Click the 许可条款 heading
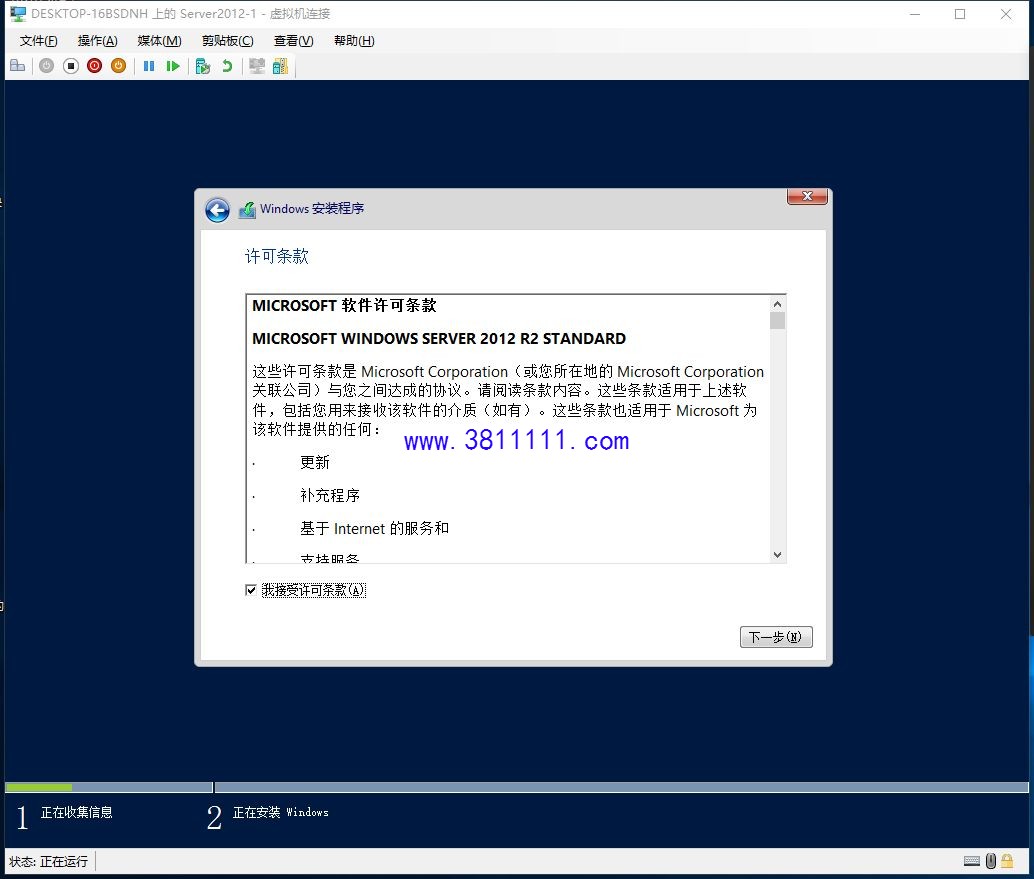The width and height of the screenshot is (1034, 879). coord(277,256)
